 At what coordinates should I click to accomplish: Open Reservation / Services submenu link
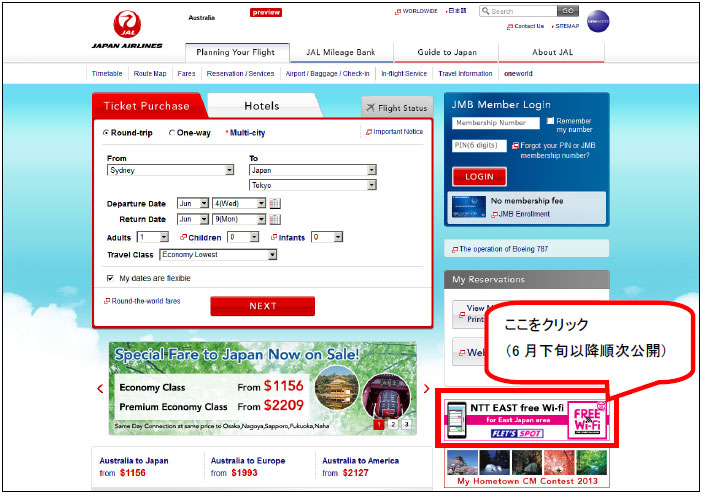[240, 74]
